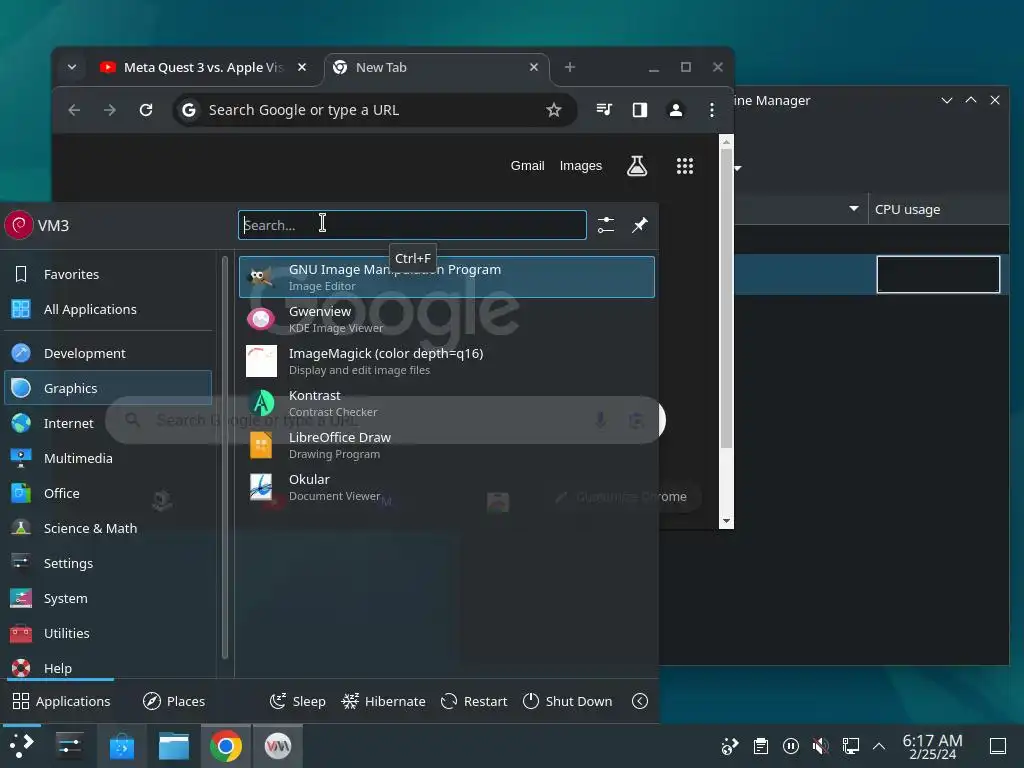Open Chrome media controls icon
This screenshot has width=1024, height=768.
[x=605, y=110]
